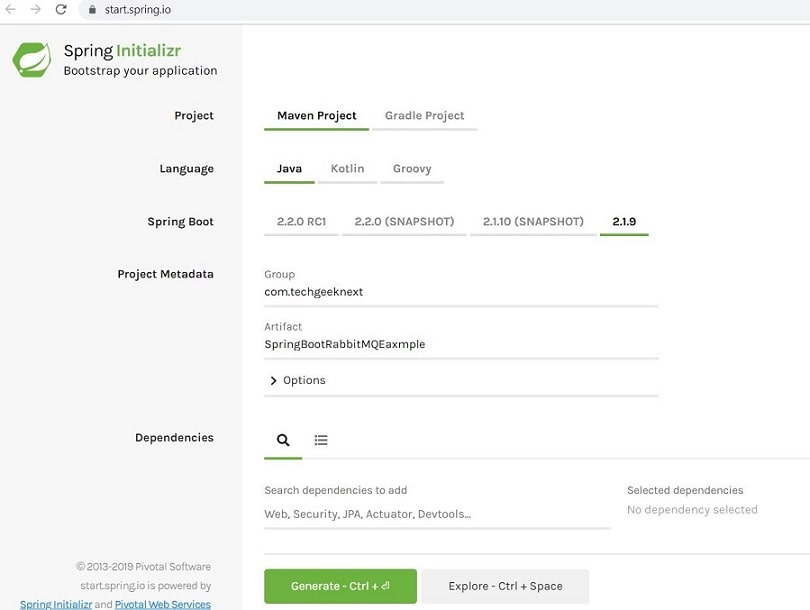810x610 pixels.
Task: Click the browser back arrow
Action: [10, 9]
